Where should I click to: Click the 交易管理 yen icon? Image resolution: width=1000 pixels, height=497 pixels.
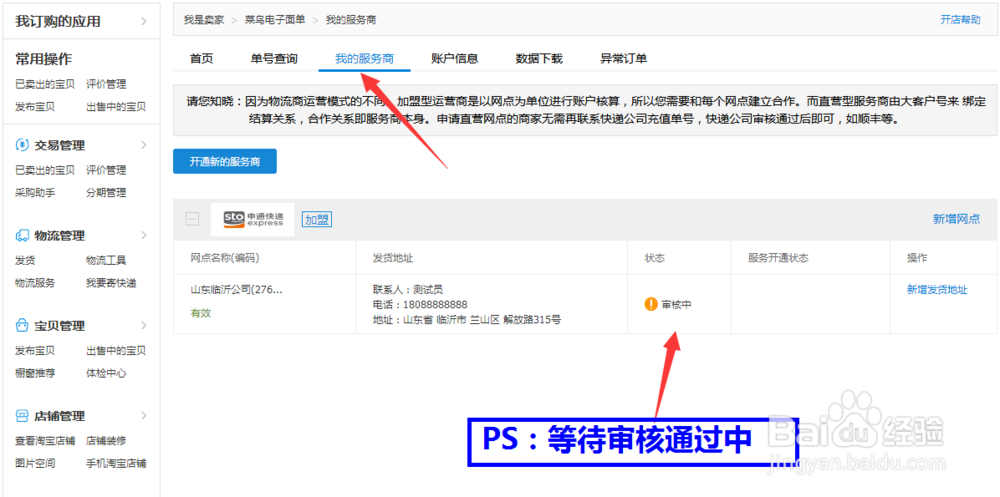pyautogui.click(x=22, y=145)
